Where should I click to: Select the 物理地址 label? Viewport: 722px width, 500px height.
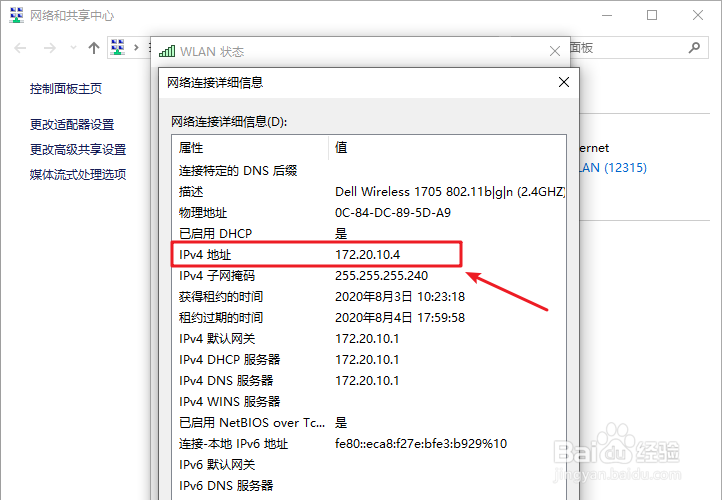click(x=203, y=213)
